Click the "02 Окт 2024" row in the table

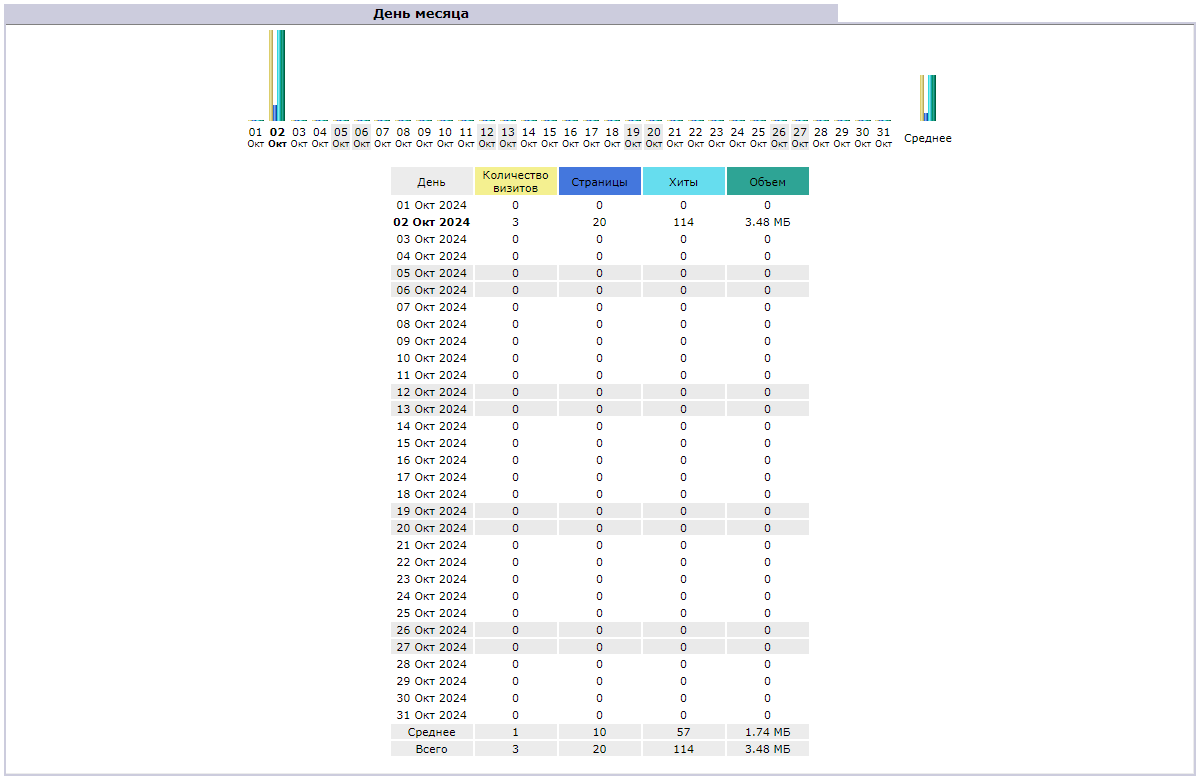pyautogui.click(x=432, y=222)
